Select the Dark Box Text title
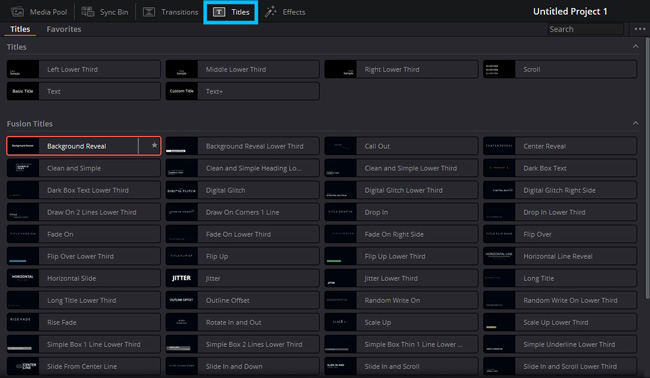The image size is (650, 378). [560, 168]
